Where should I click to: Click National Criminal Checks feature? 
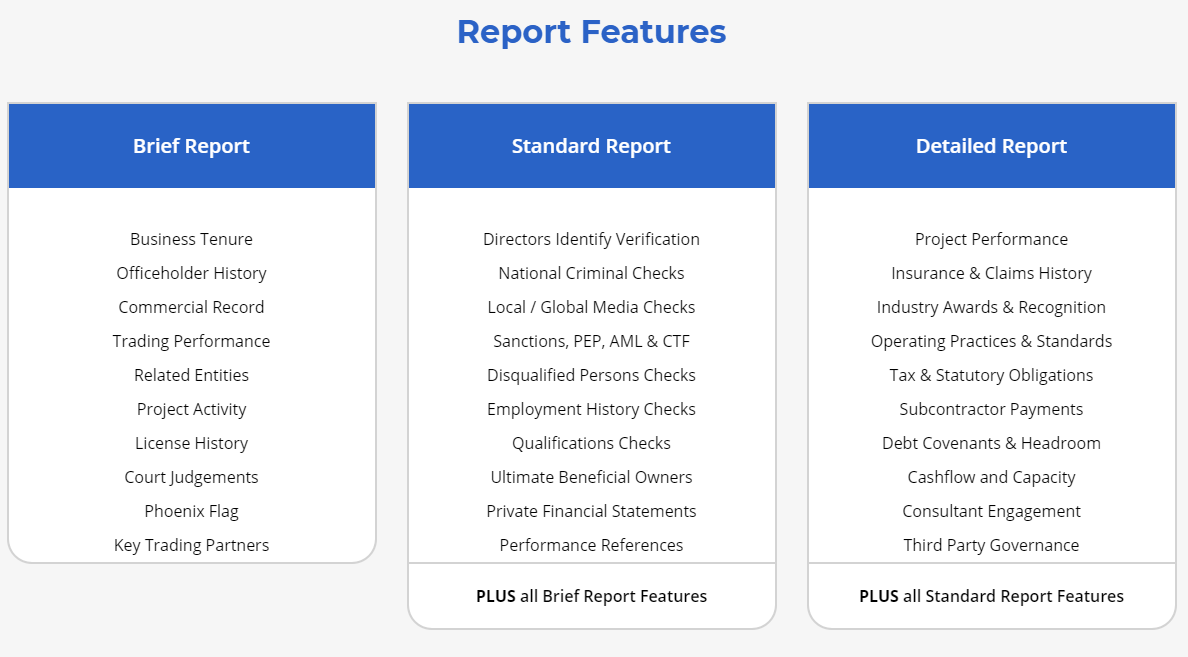tap(592, 274)
